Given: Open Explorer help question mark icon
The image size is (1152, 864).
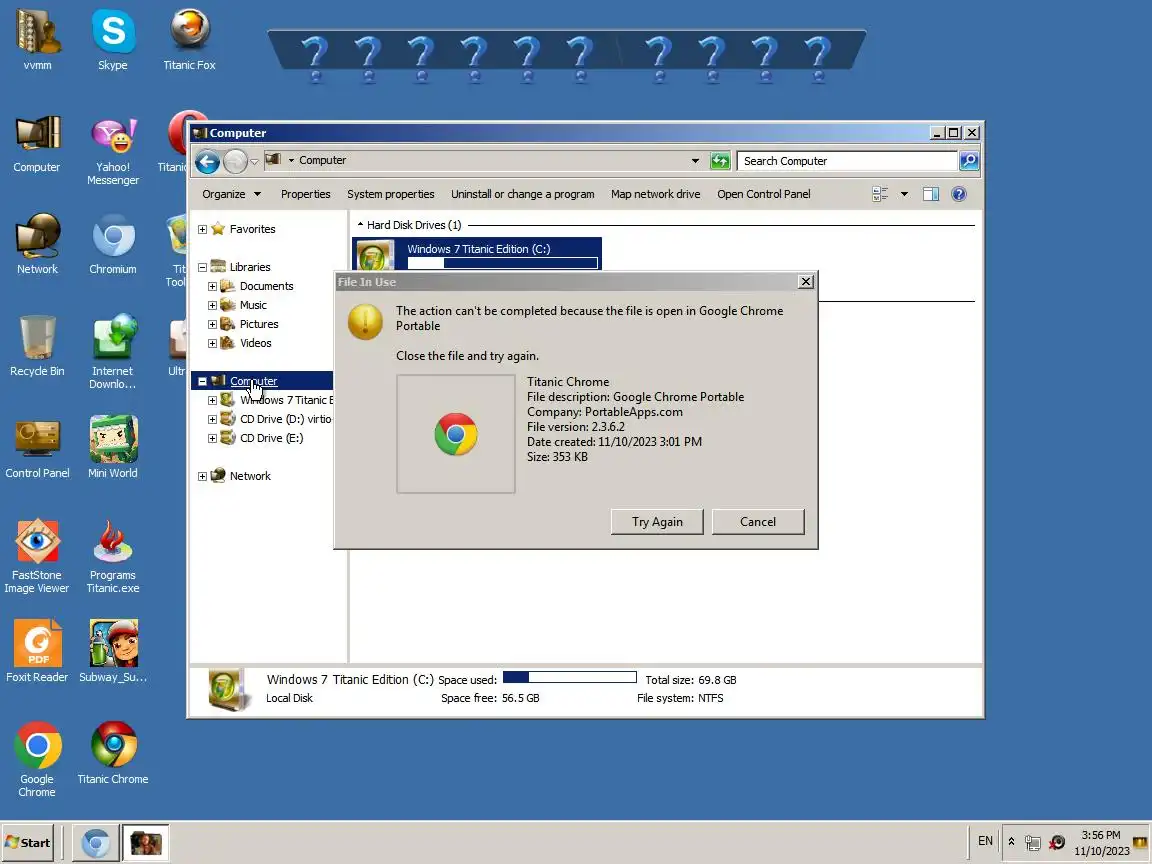Looking at the screenshot, I should pyautogui.click(x=959, y=194).
